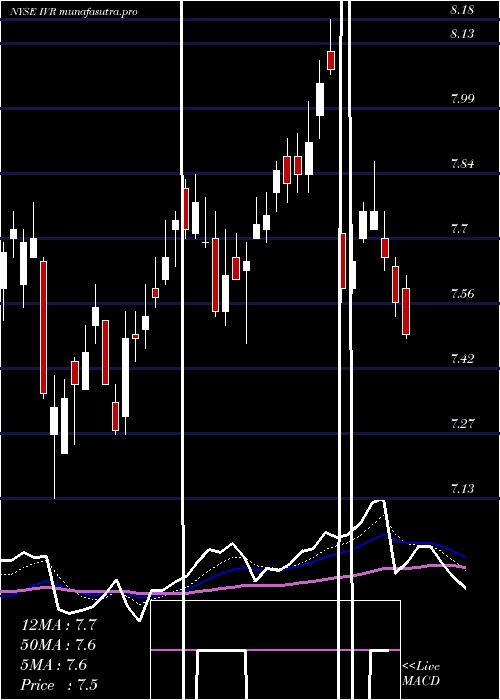
Task: Click the NYSE IVR munafasutra.pro header text
Action: click(74, 12)
